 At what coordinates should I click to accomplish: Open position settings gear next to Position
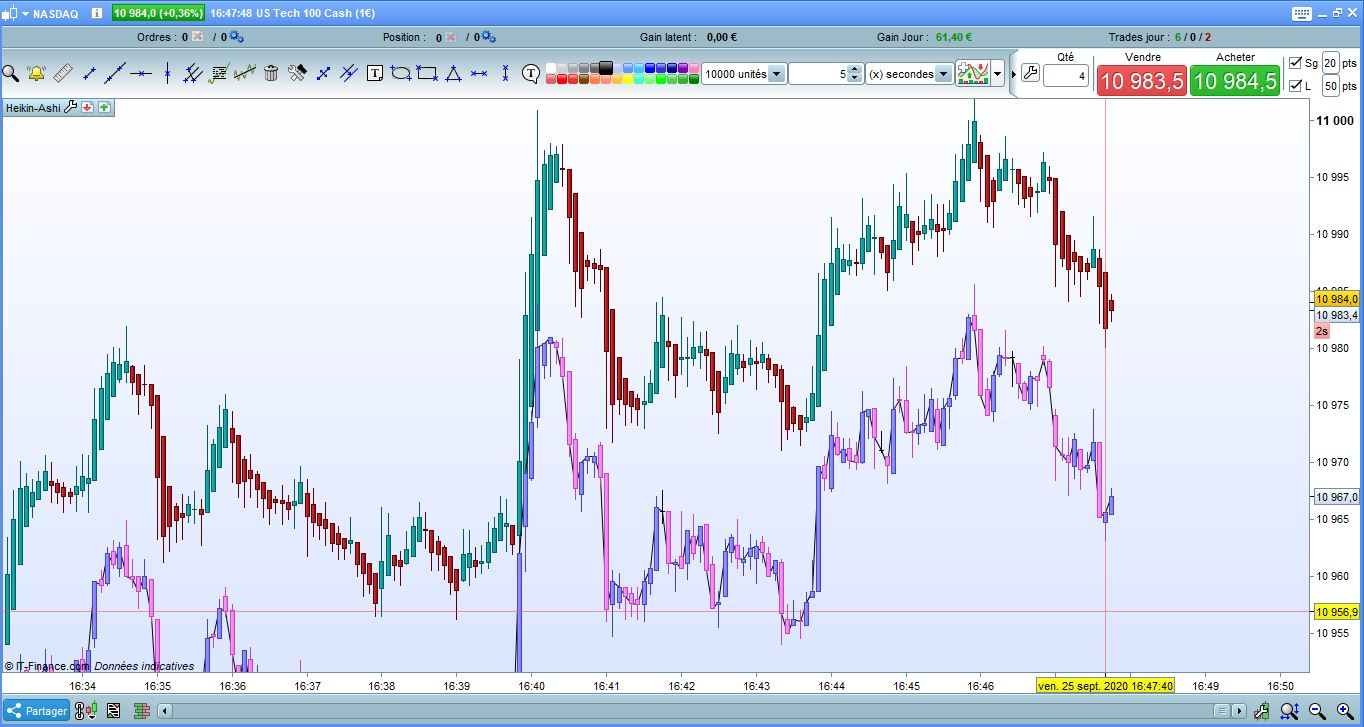488,37
